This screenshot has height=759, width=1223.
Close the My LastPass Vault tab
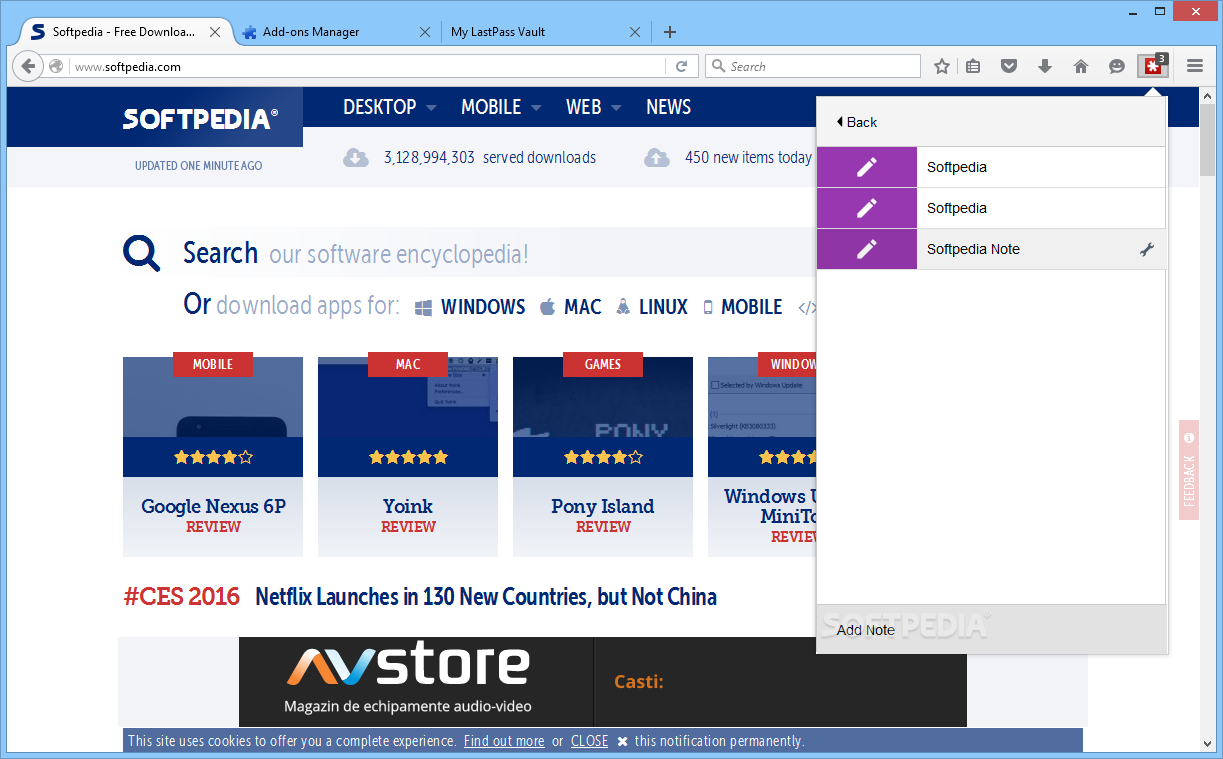634,32
